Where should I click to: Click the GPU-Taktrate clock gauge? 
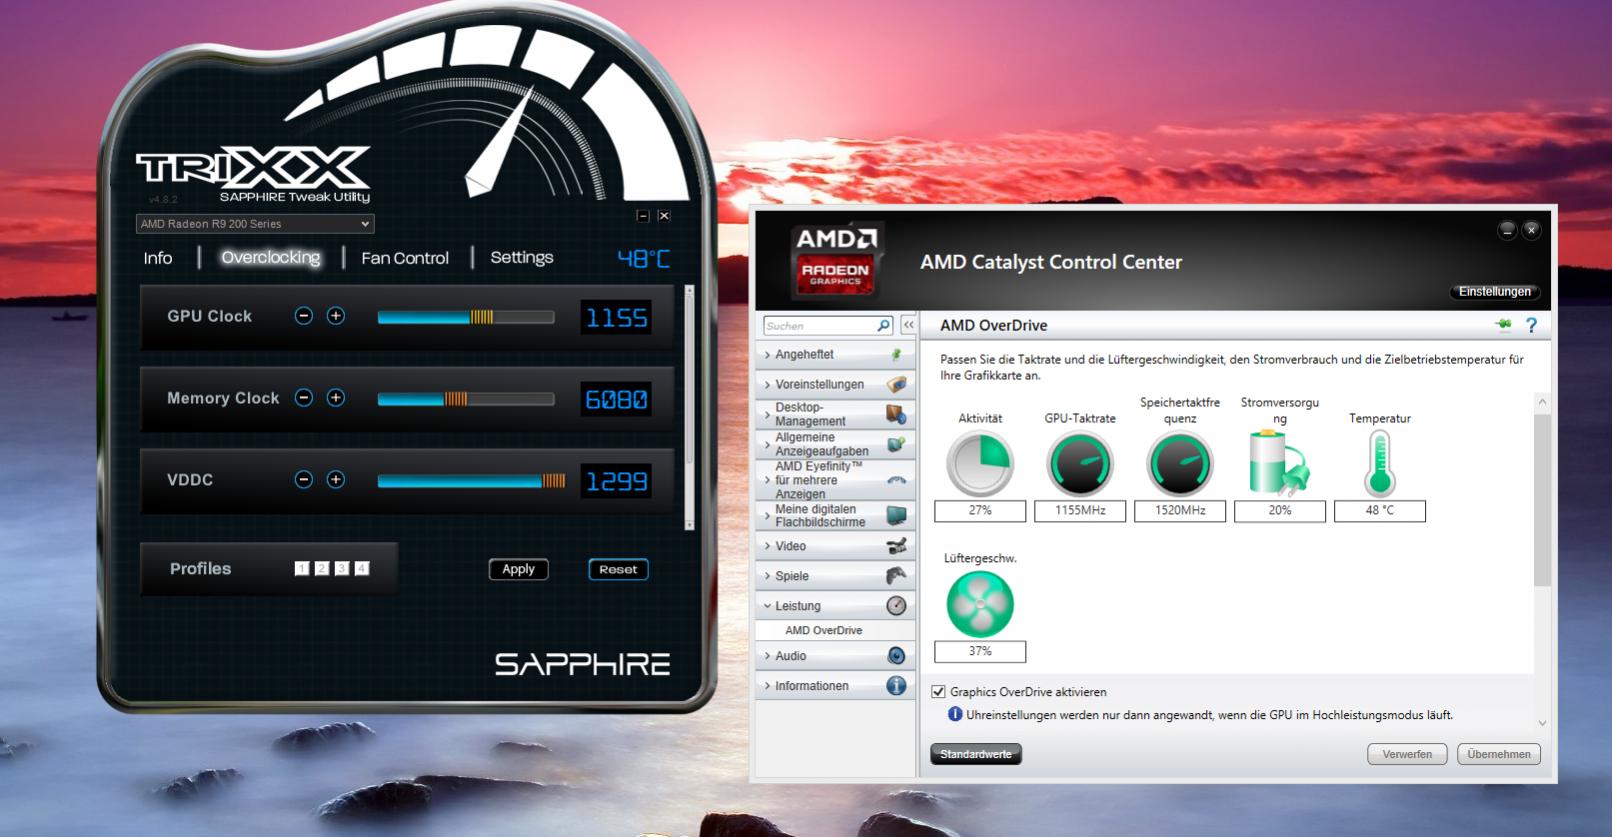[1080, 464]
